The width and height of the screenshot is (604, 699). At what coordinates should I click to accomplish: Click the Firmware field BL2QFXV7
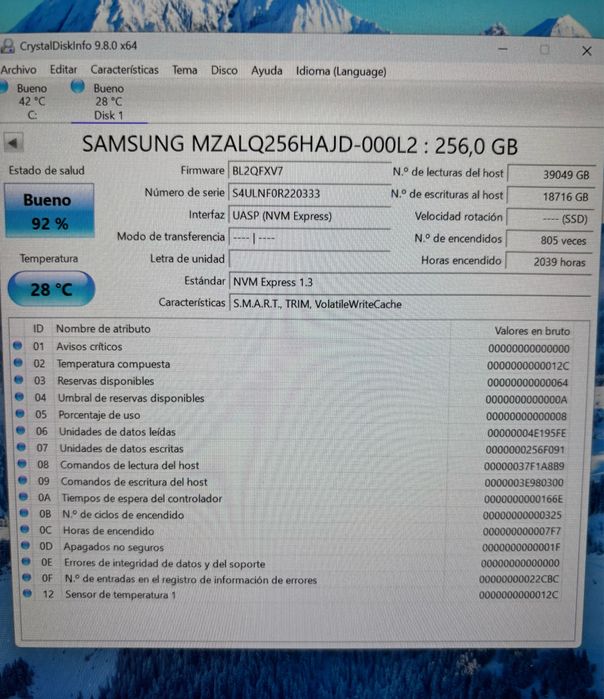(x=309, y=171)
